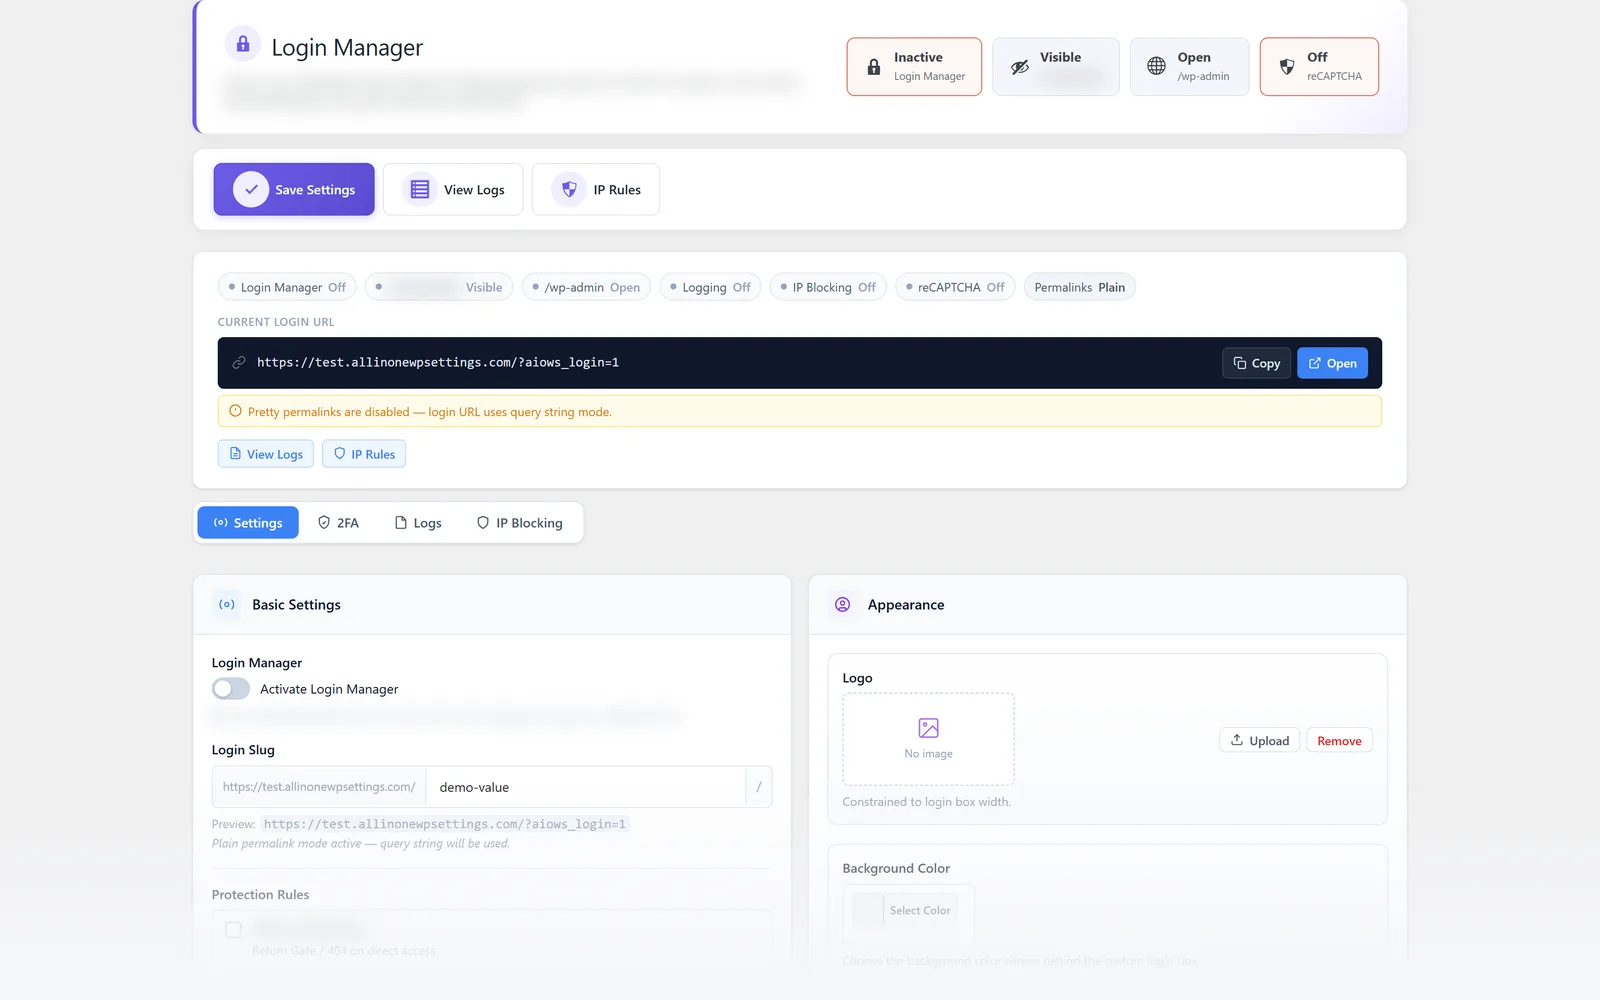Select the current login URL text
This screenshot has height=1000, width=1600.
point(438,362)
